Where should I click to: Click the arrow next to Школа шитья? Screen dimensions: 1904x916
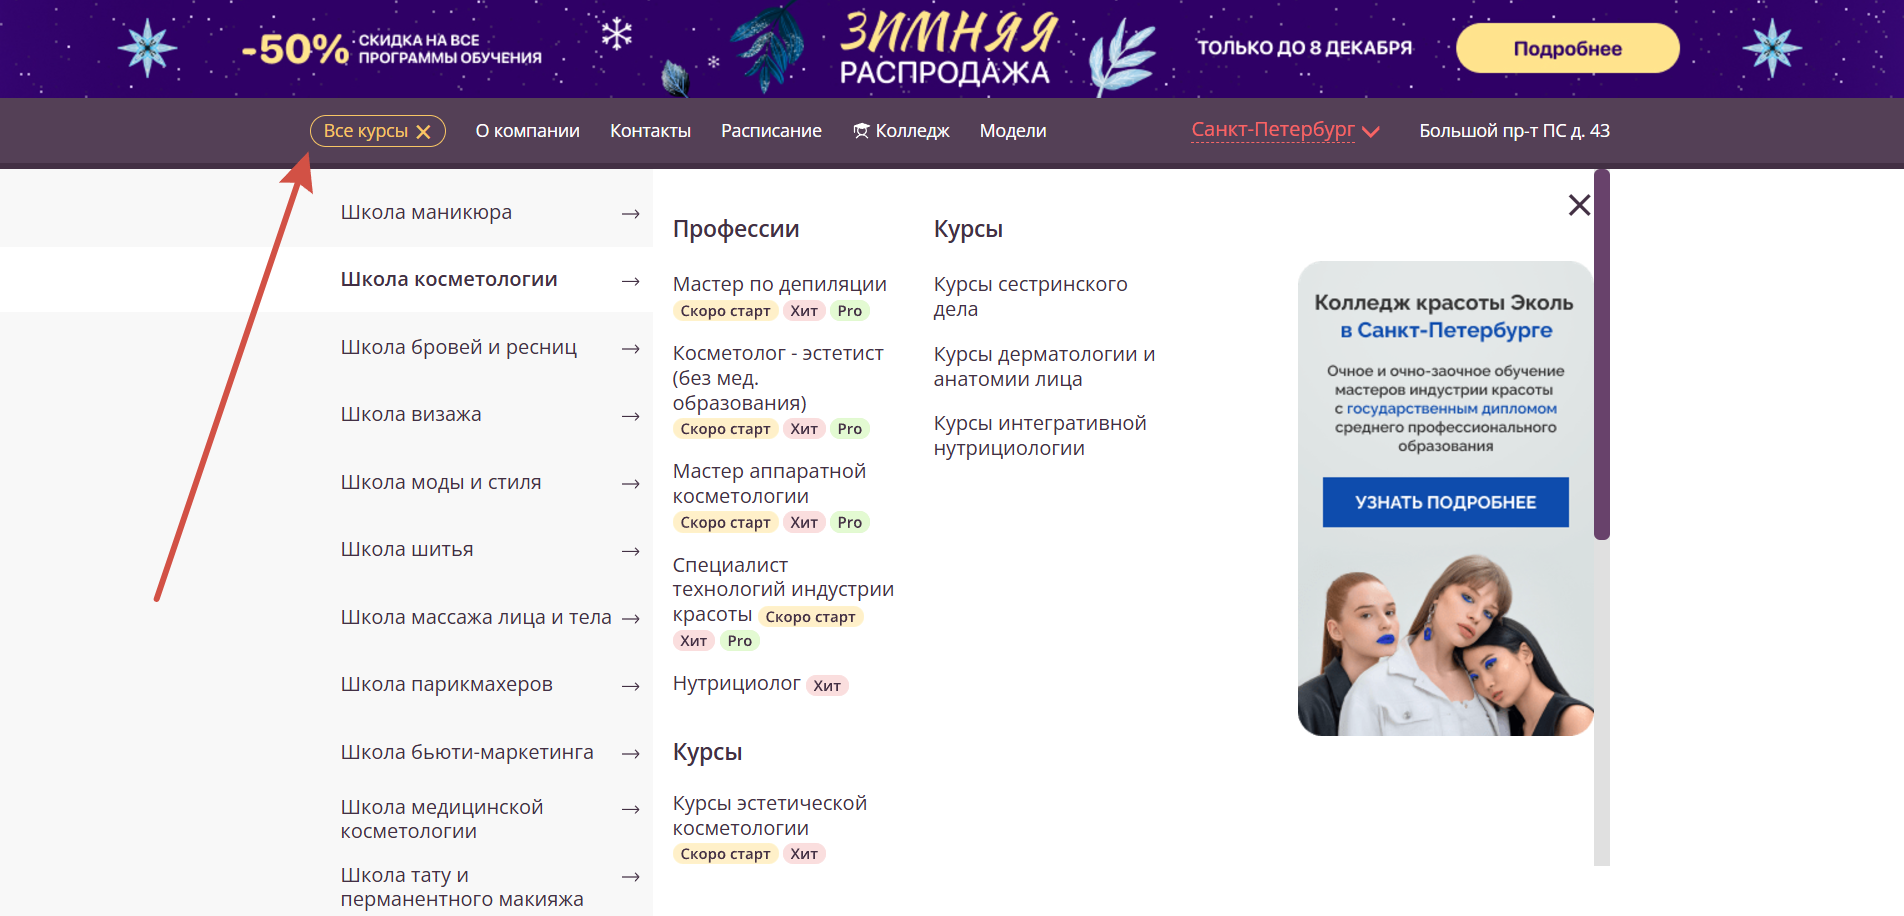[x=630, y=551]
